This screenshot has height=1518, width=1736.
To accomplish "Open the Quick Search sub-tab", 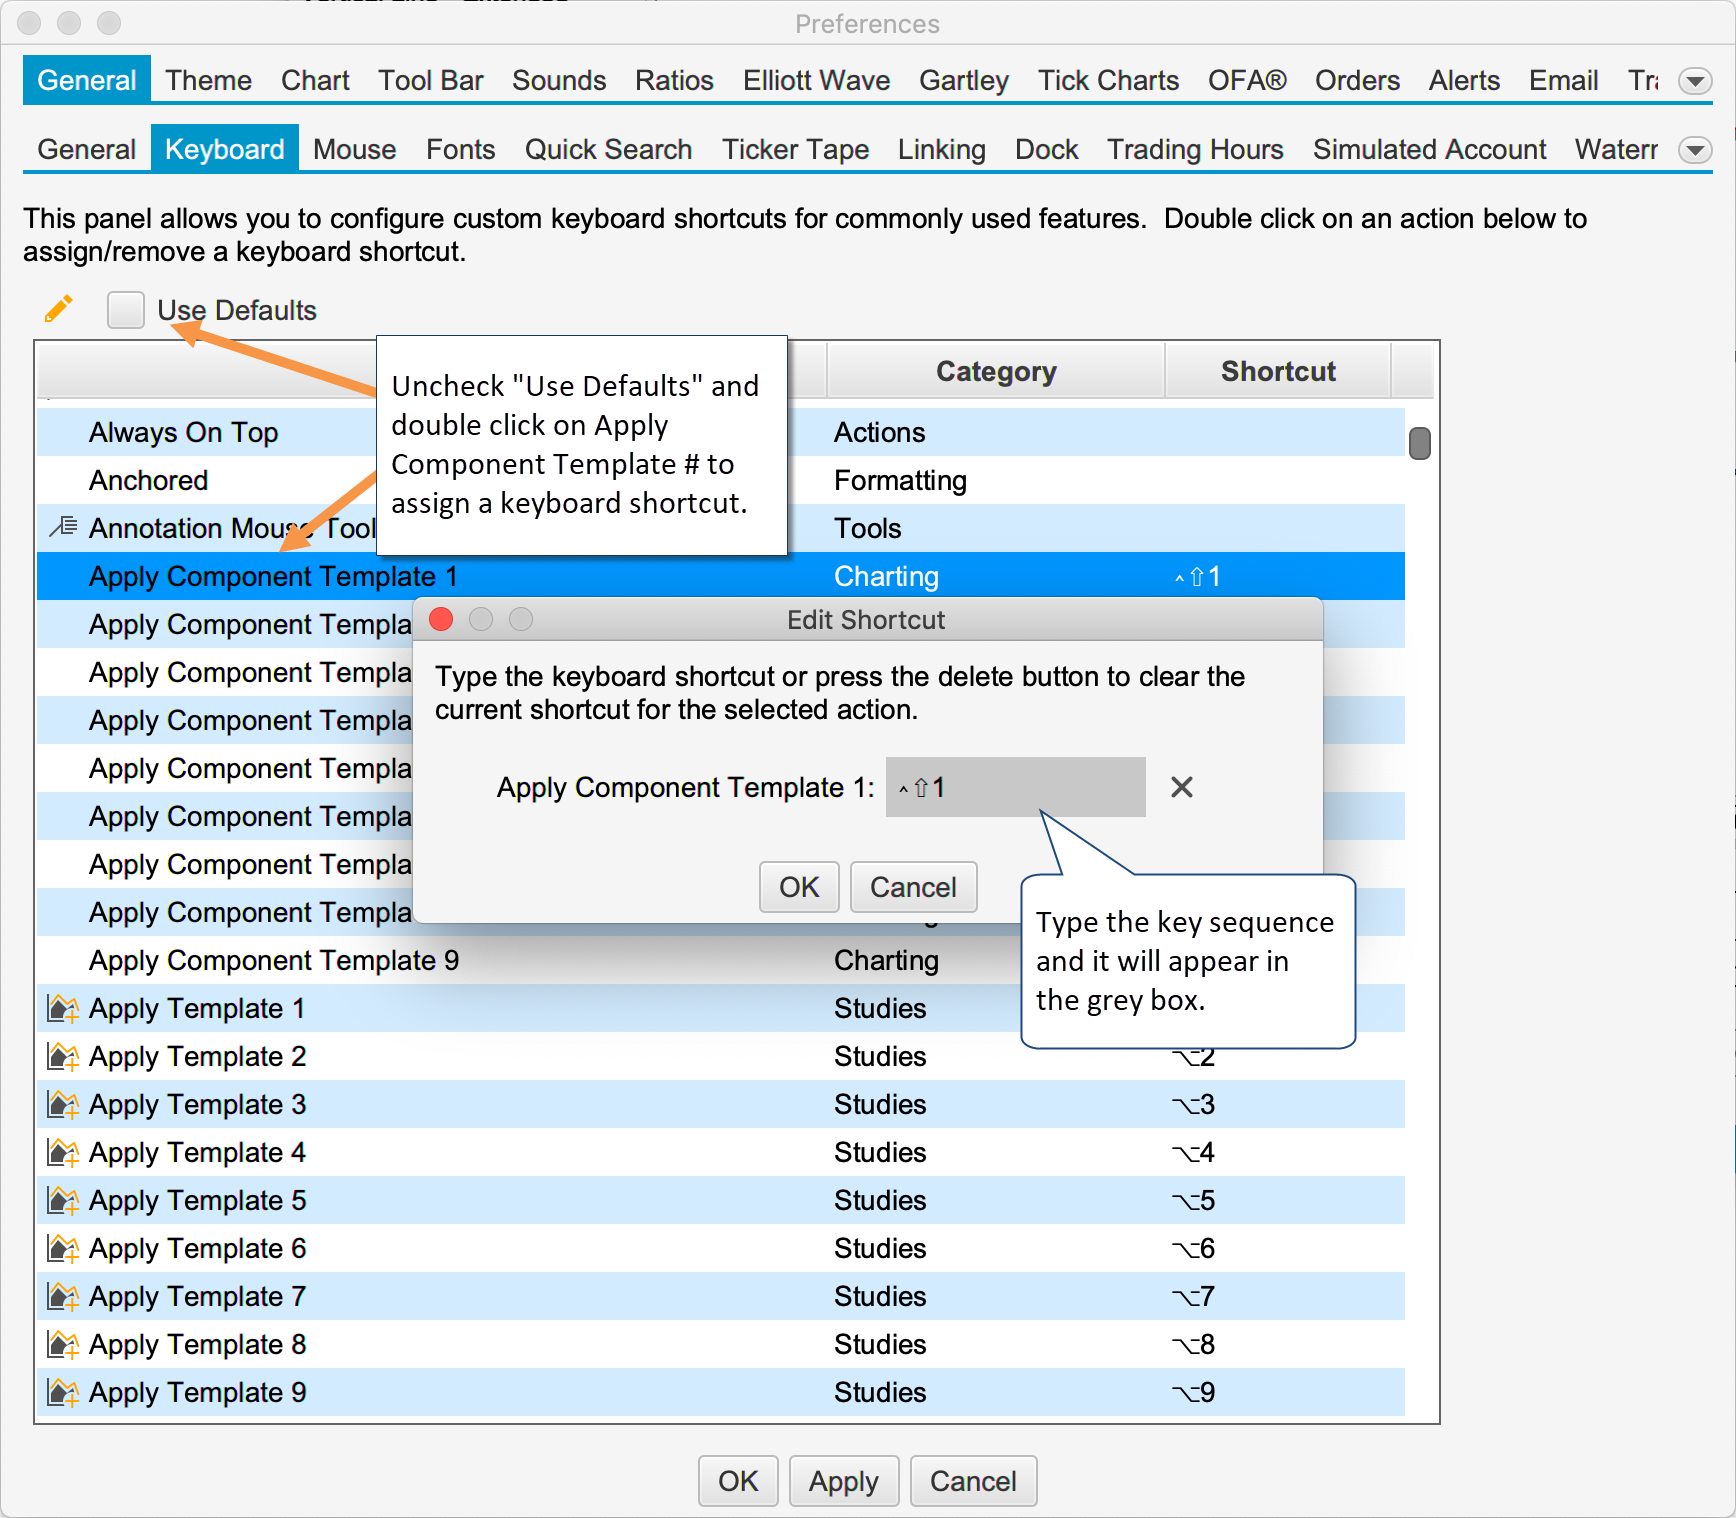I will click(x=608, y=150).
